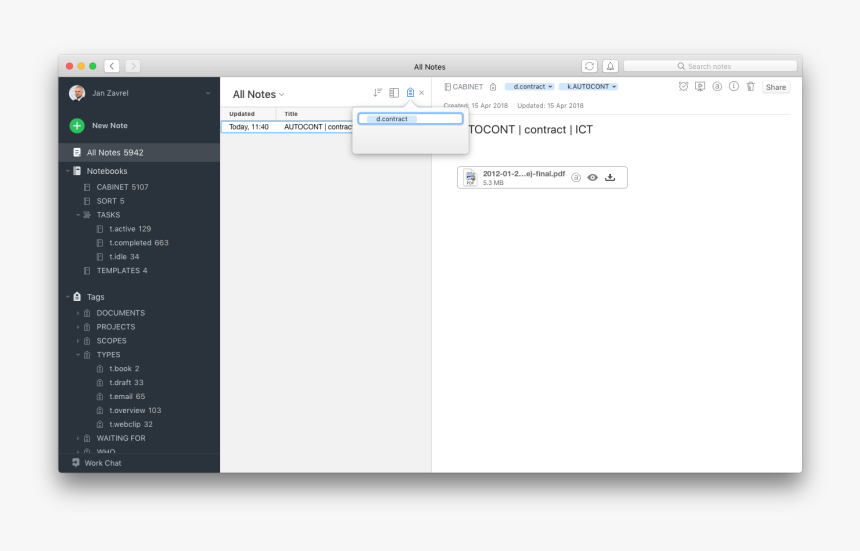Open the d.contract tag dropdown in the note header
Screen dimensions: 860x551
coord(550,87)
